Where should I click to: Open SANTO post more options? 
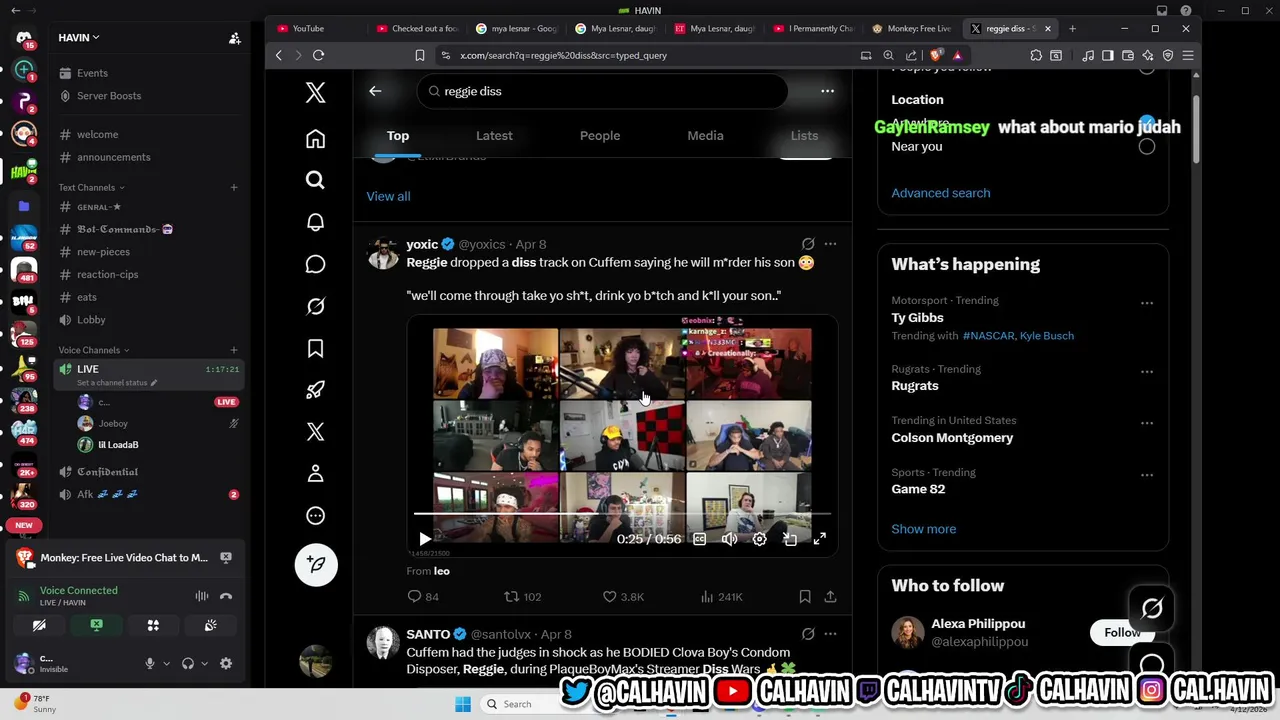coord(830,634)
